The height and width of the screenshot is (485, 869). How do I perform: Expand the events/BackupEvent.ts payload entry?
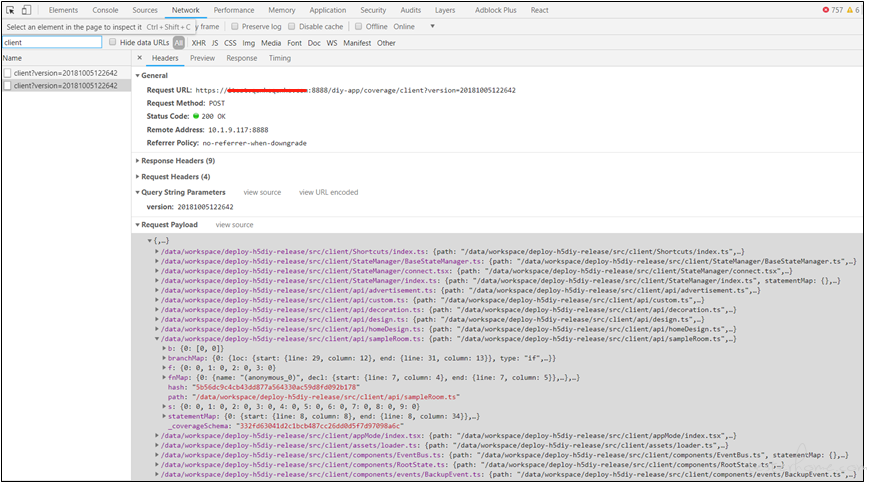coord(157,474)
